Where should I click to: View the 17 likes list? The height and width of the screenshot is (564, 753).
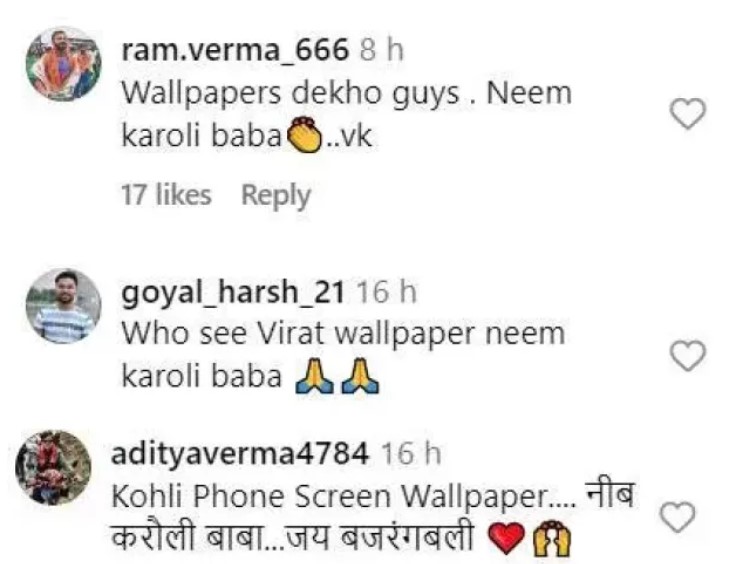point(166,195)
